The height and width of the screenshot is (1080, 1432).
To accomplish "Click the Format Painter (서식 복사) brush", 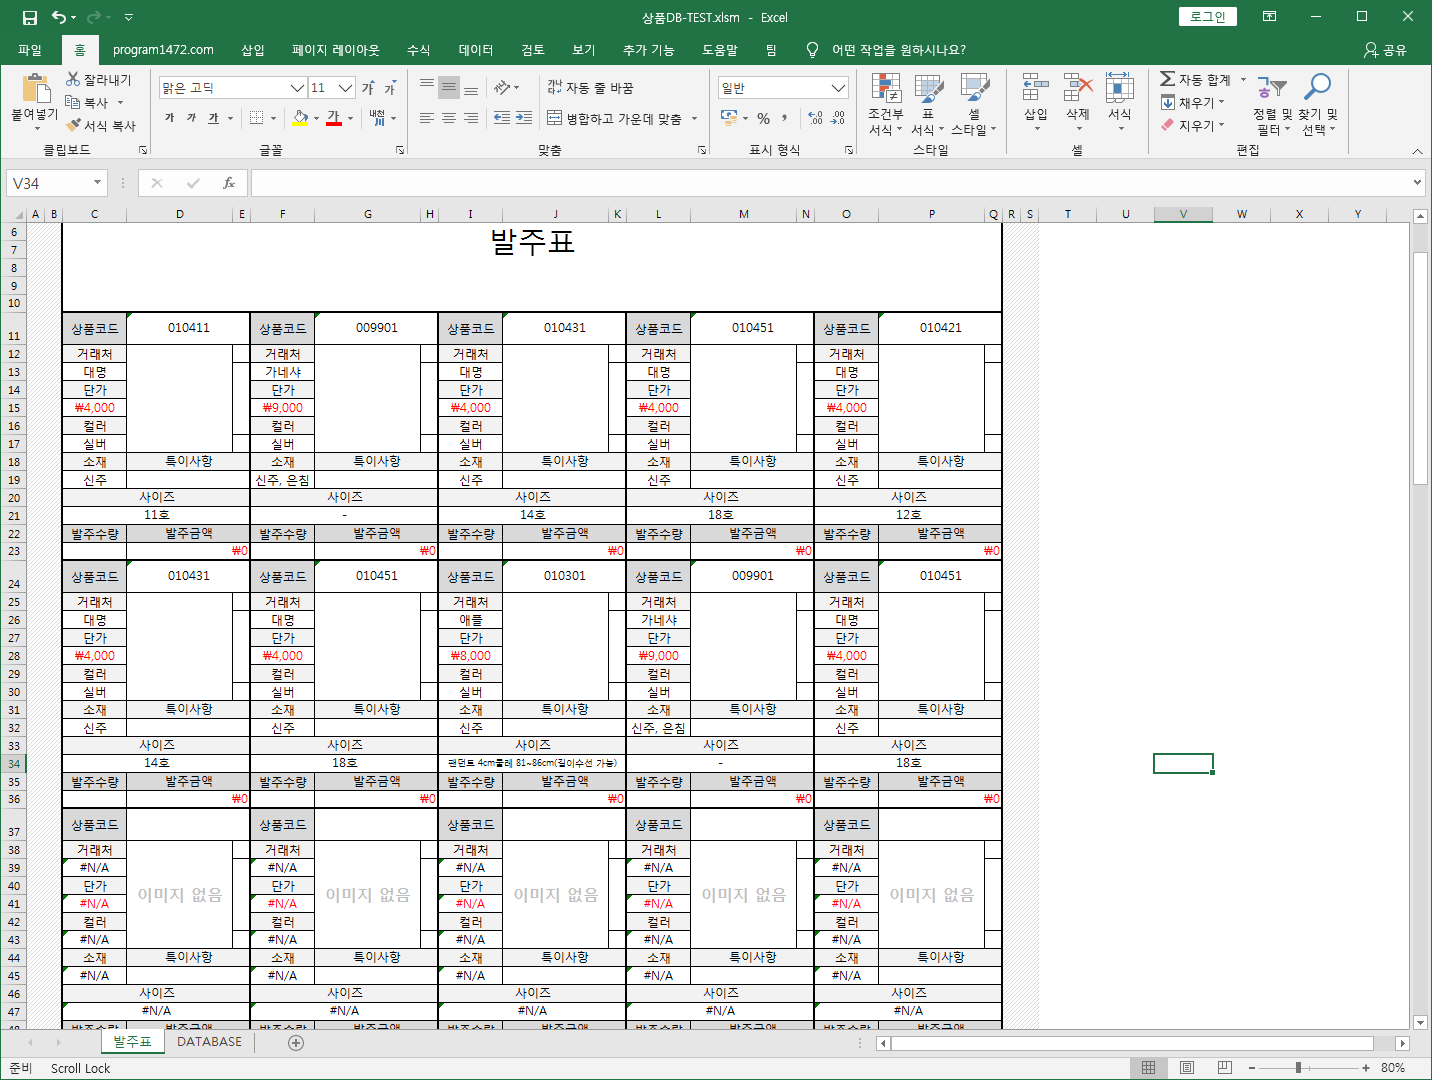I will (x=74, y=126).
